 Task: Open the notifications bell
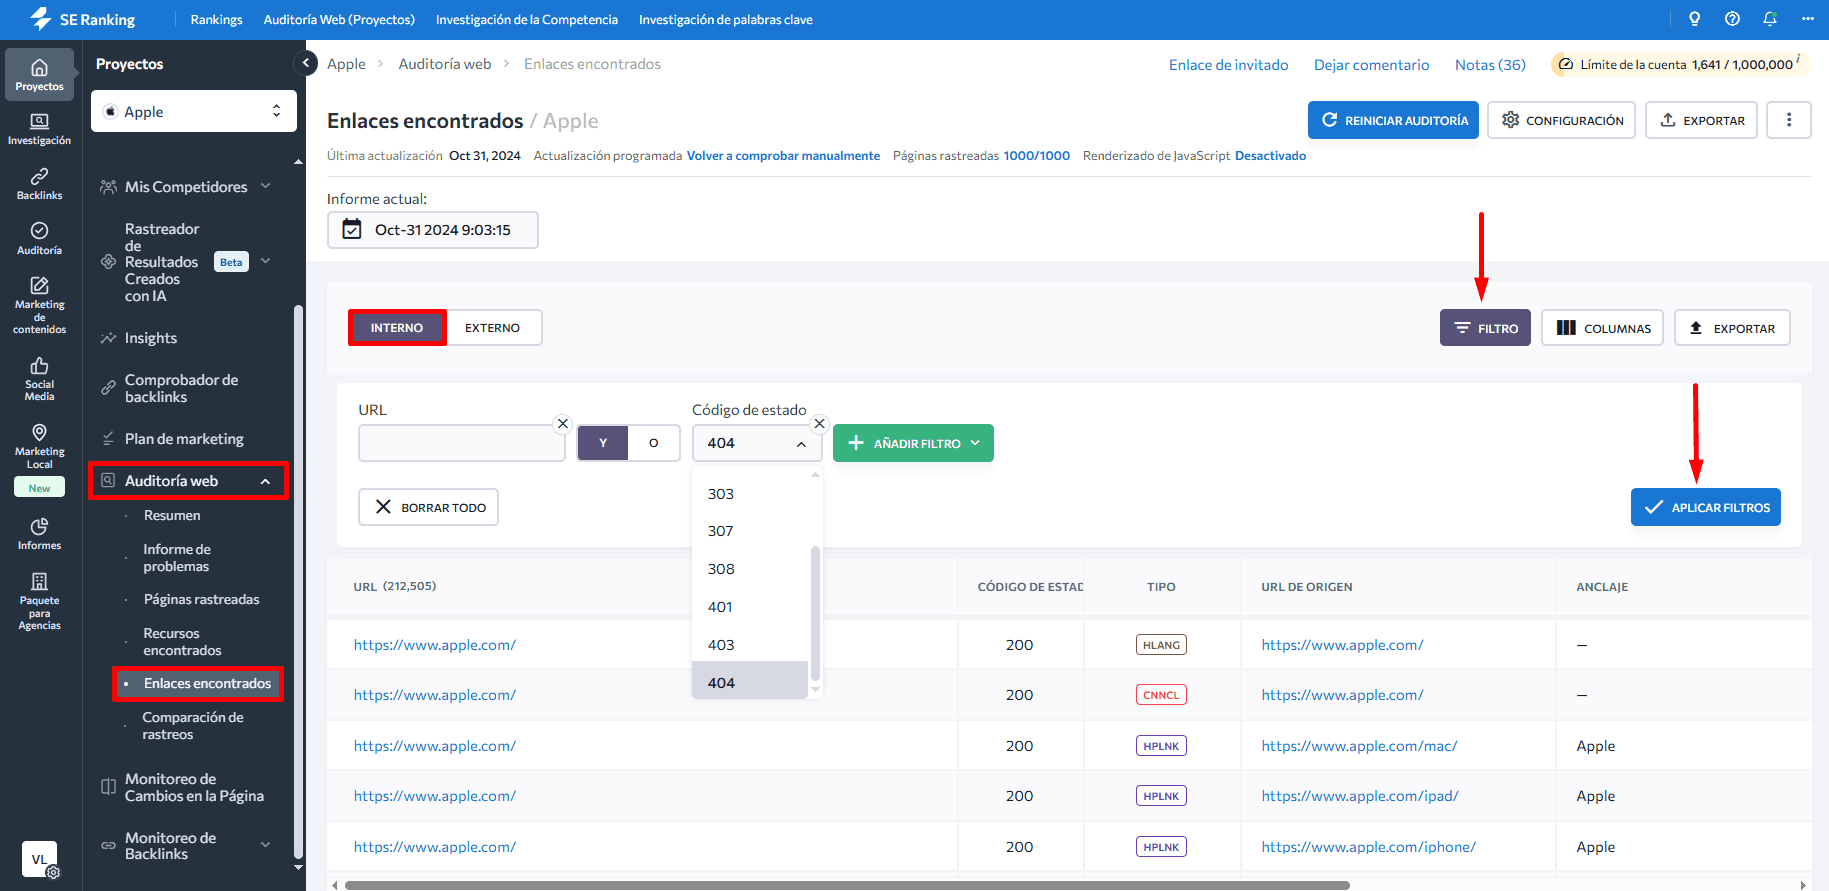click(1770, 19)
